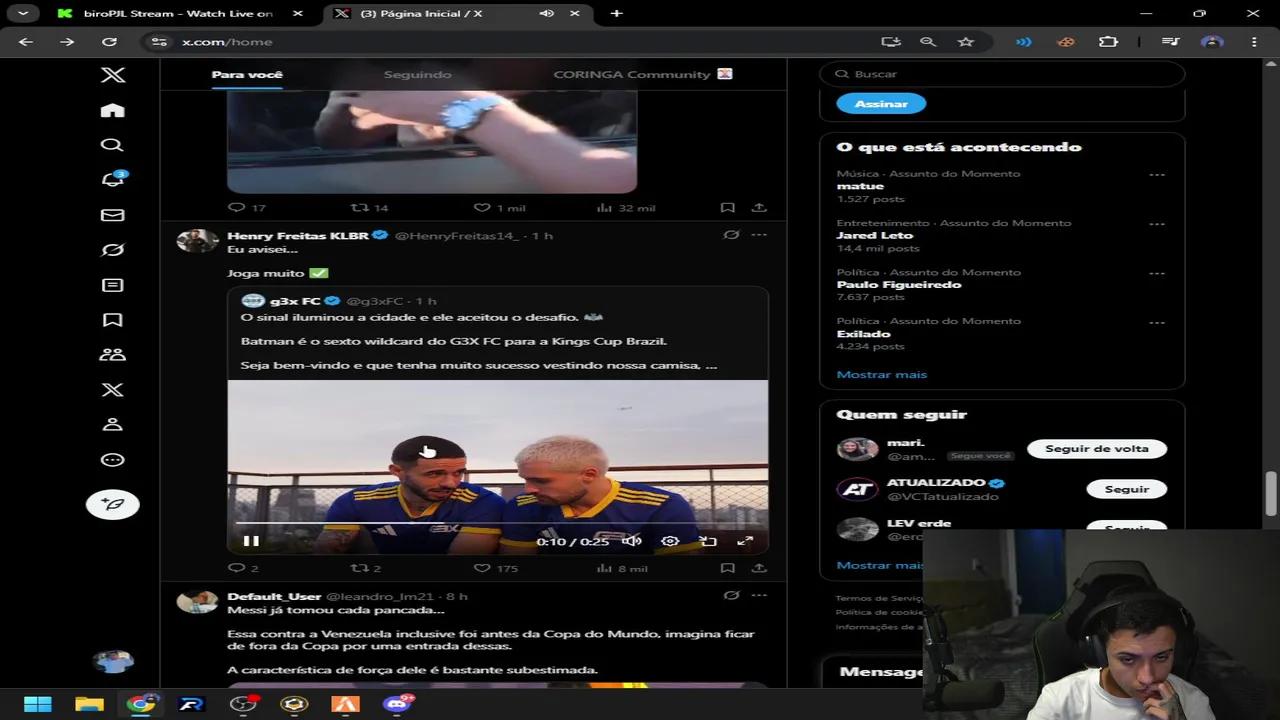
Task: Open Communities icon in sidebar
Action: (112, 355)
